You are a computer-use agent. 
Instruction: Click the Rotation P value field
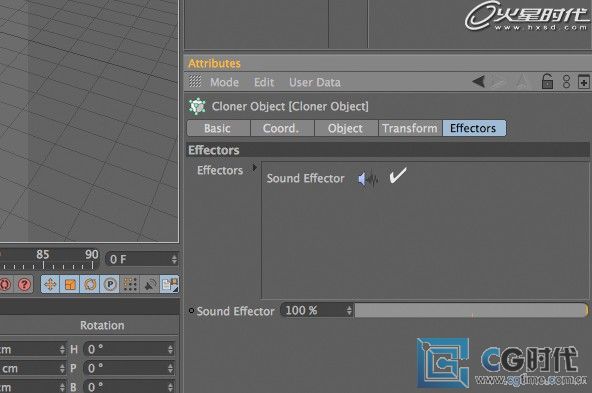125,368
